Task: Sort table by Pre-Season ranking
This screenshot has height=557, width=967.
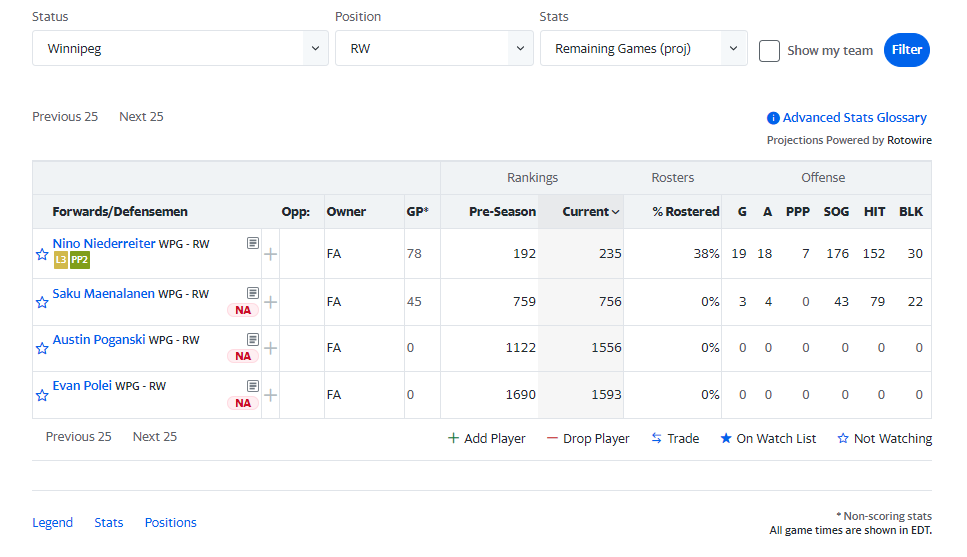Action: click(502, 212)
